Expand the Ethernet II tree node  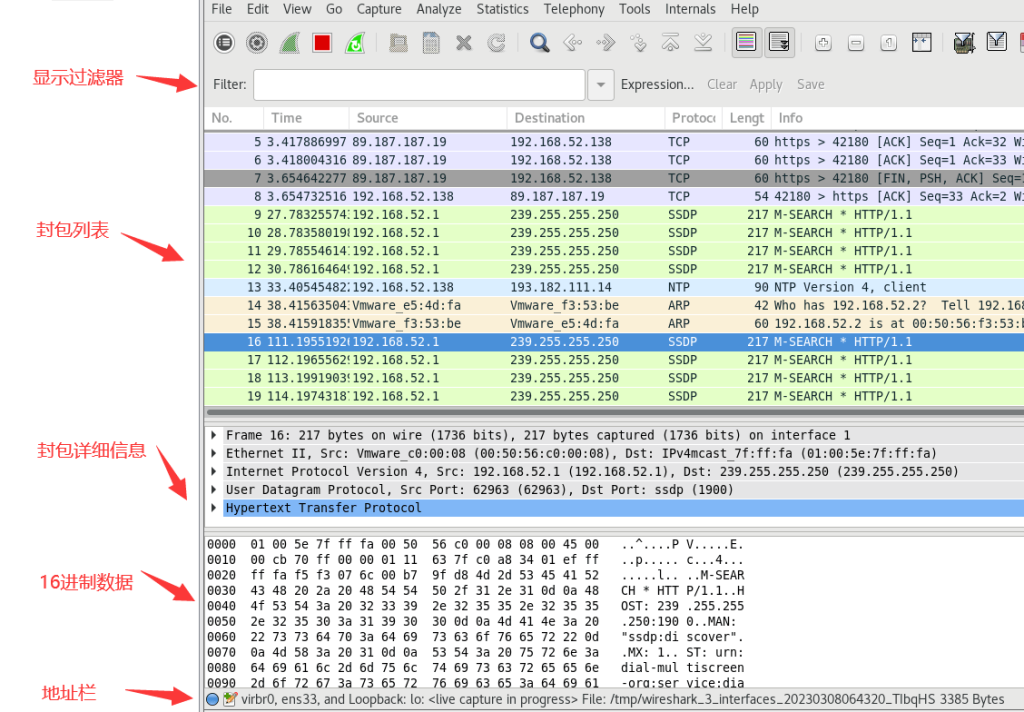point(214,453)
